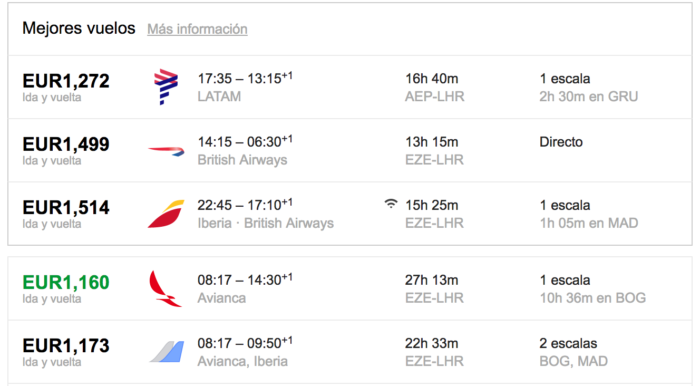Viewport: 700px width, 386px height.
Task: Choose the EUR1,514 Iberia flight price
Action: 66,208
